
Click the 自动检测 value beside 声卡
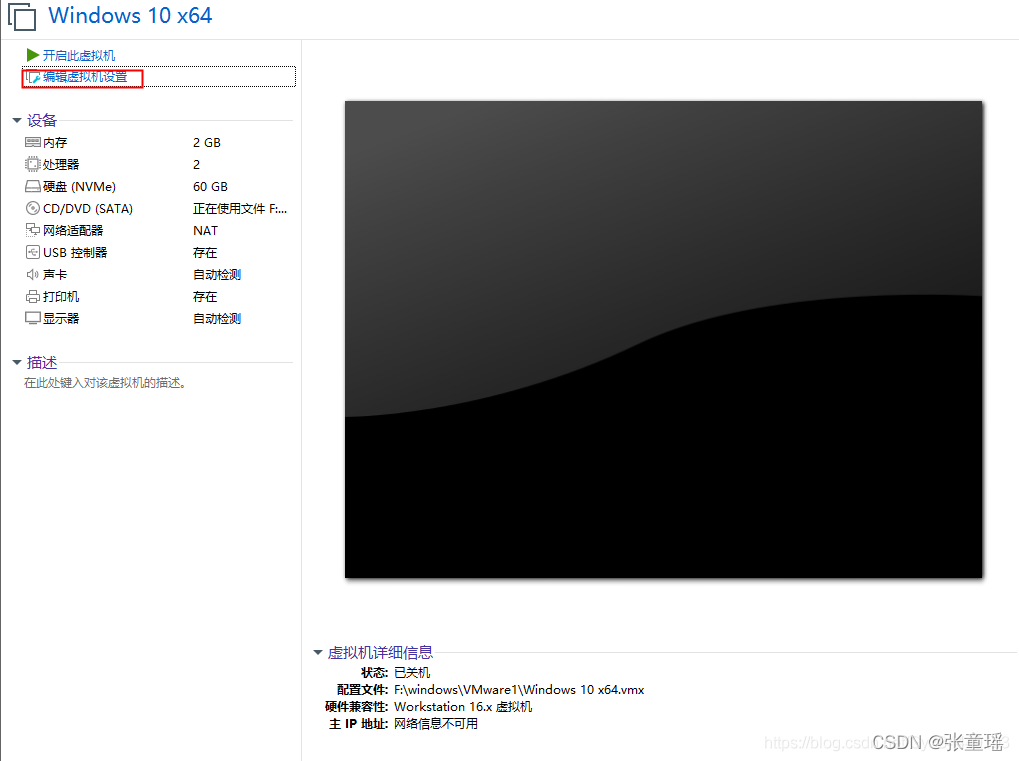coord(217,275)
